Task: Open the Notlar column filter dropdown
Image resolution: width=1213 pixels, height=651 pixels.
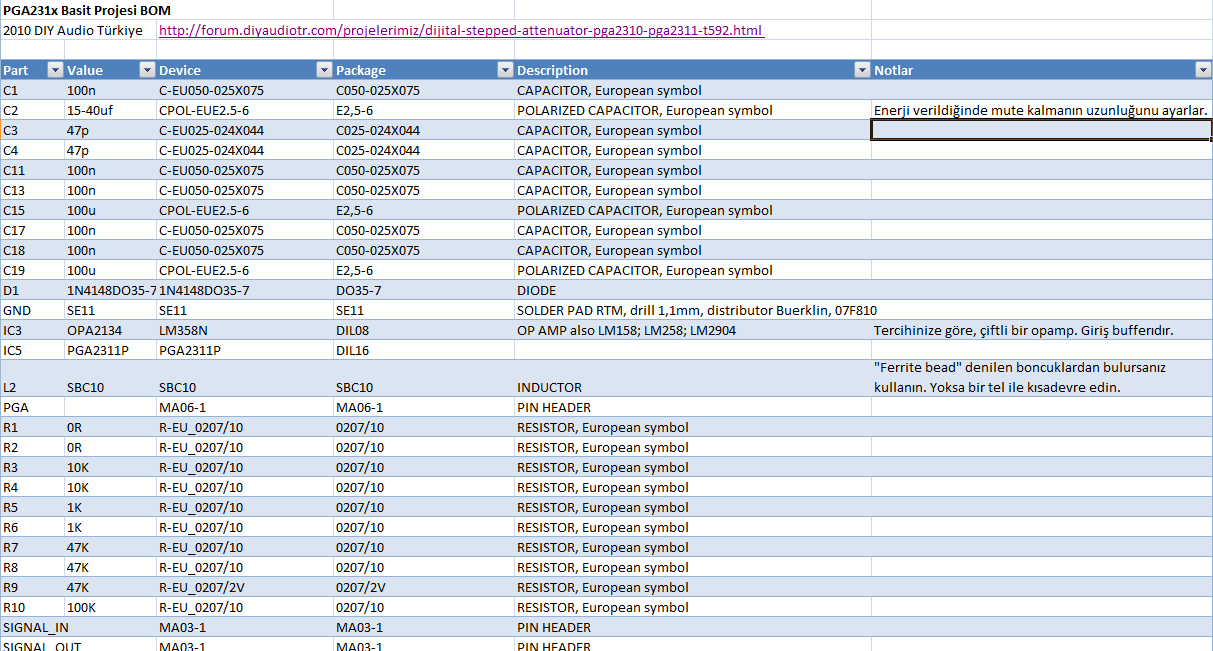Action: pos(1202,70)
